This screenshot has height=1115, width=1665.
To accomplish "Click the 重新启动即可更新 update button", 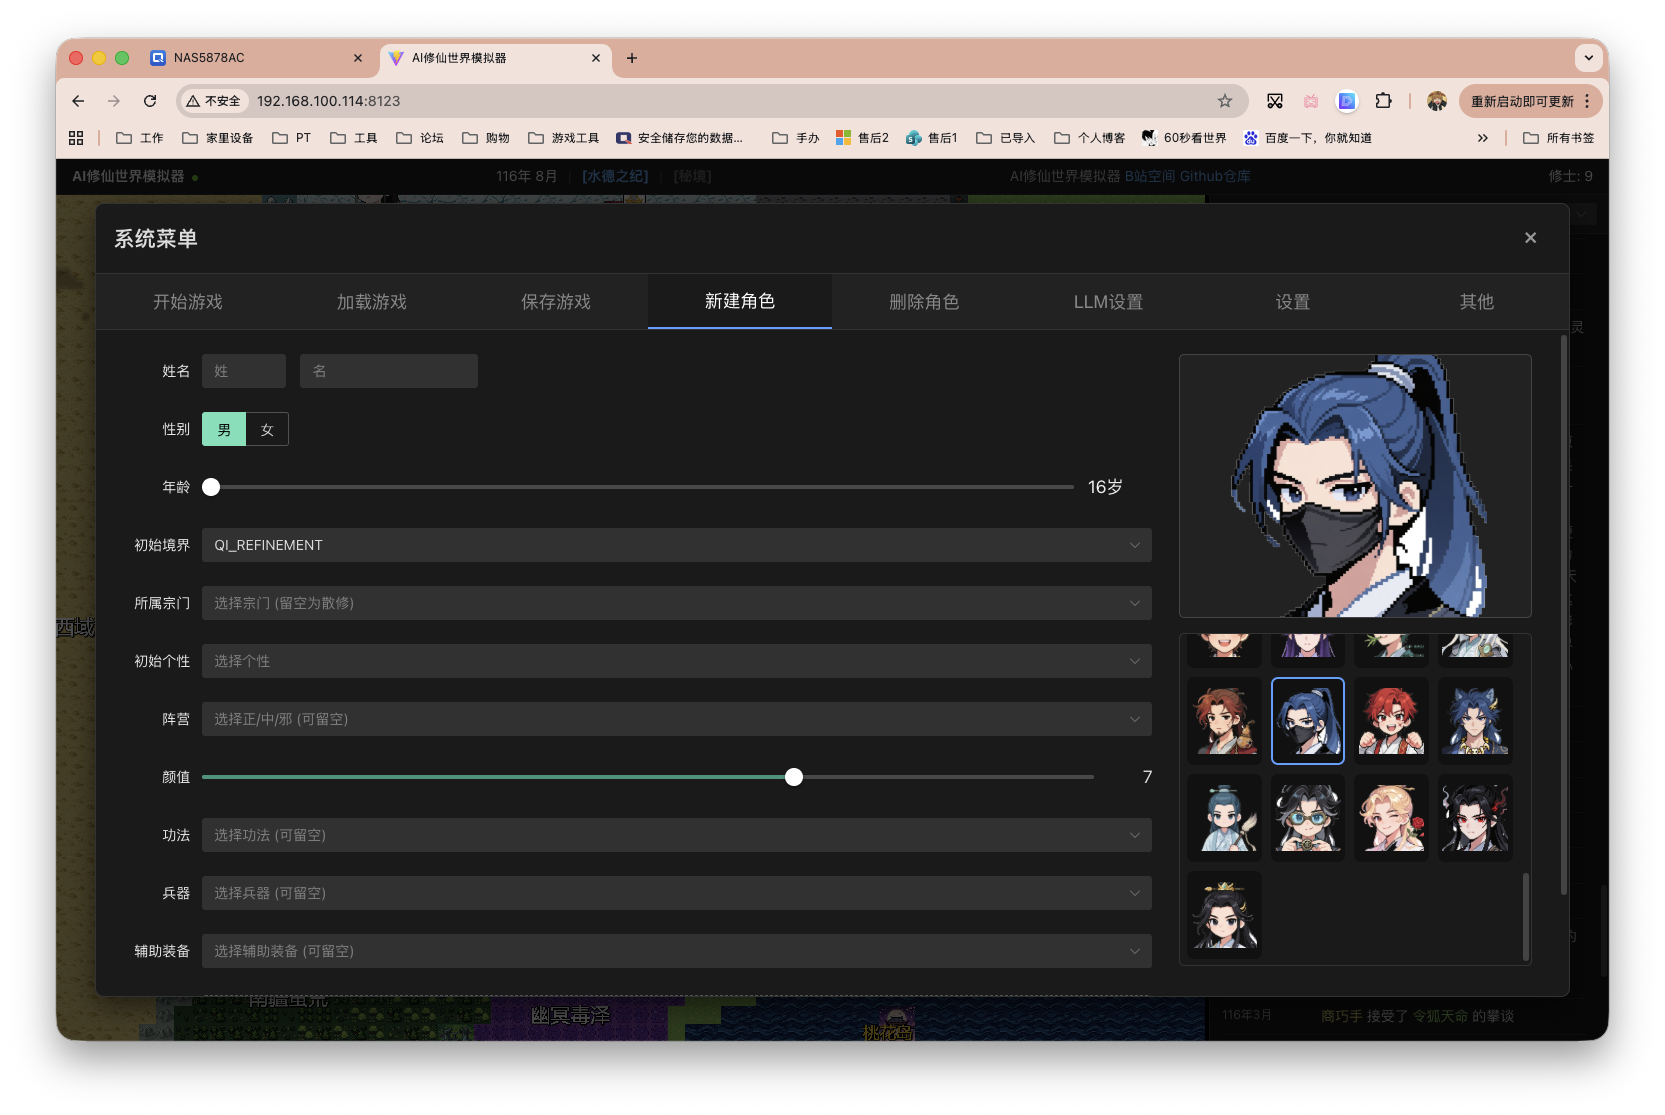I will (x=1521, y=101).
